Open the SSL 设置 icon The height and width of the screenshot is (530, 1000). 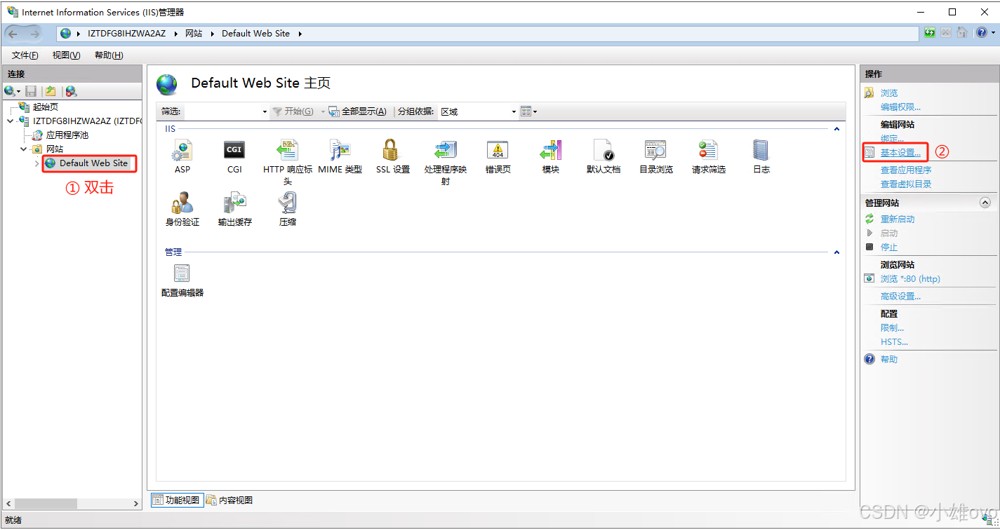point(392,151)
